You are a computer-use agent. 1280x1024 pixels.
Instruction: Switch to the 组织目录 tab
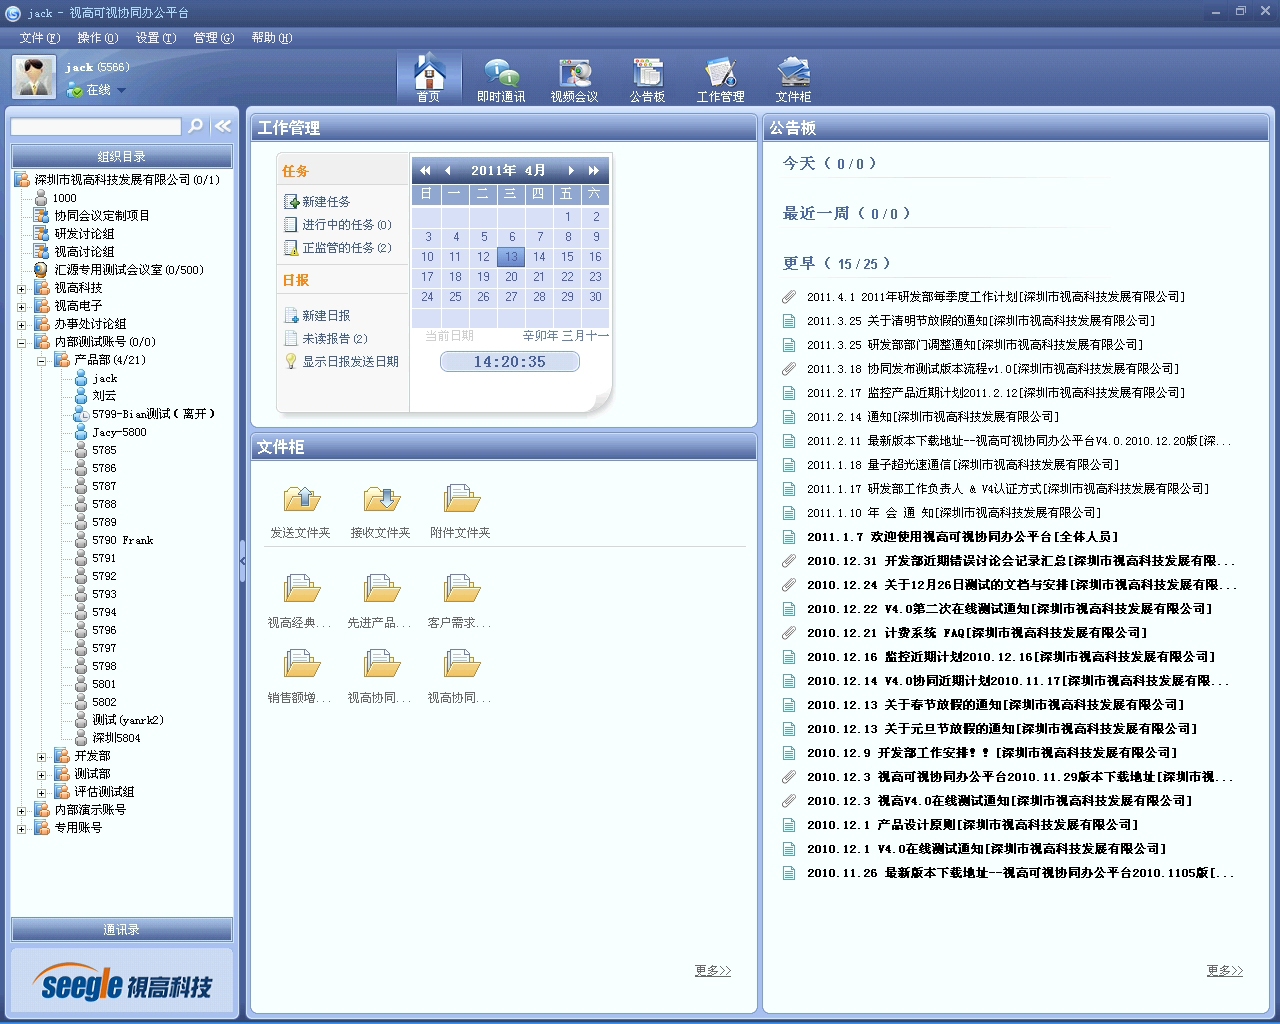122,156
